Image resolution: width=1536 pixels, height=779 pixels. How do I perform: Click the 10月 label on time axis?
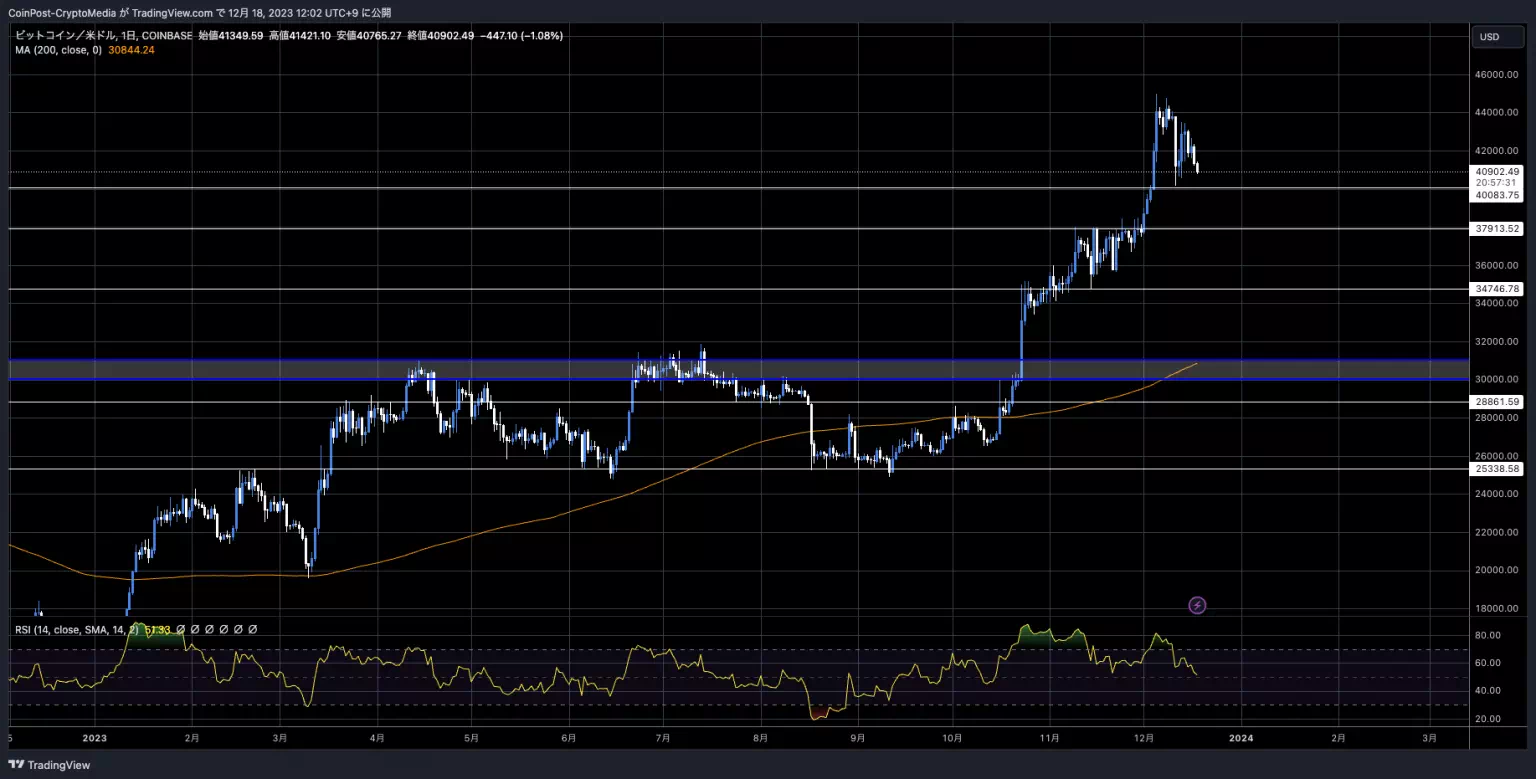point(953,739)
